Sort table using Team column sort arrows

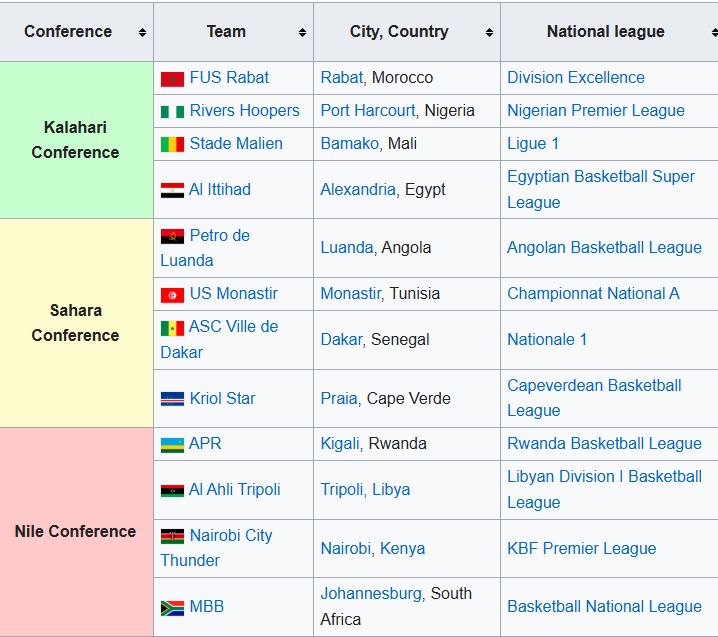coord(302,32)
